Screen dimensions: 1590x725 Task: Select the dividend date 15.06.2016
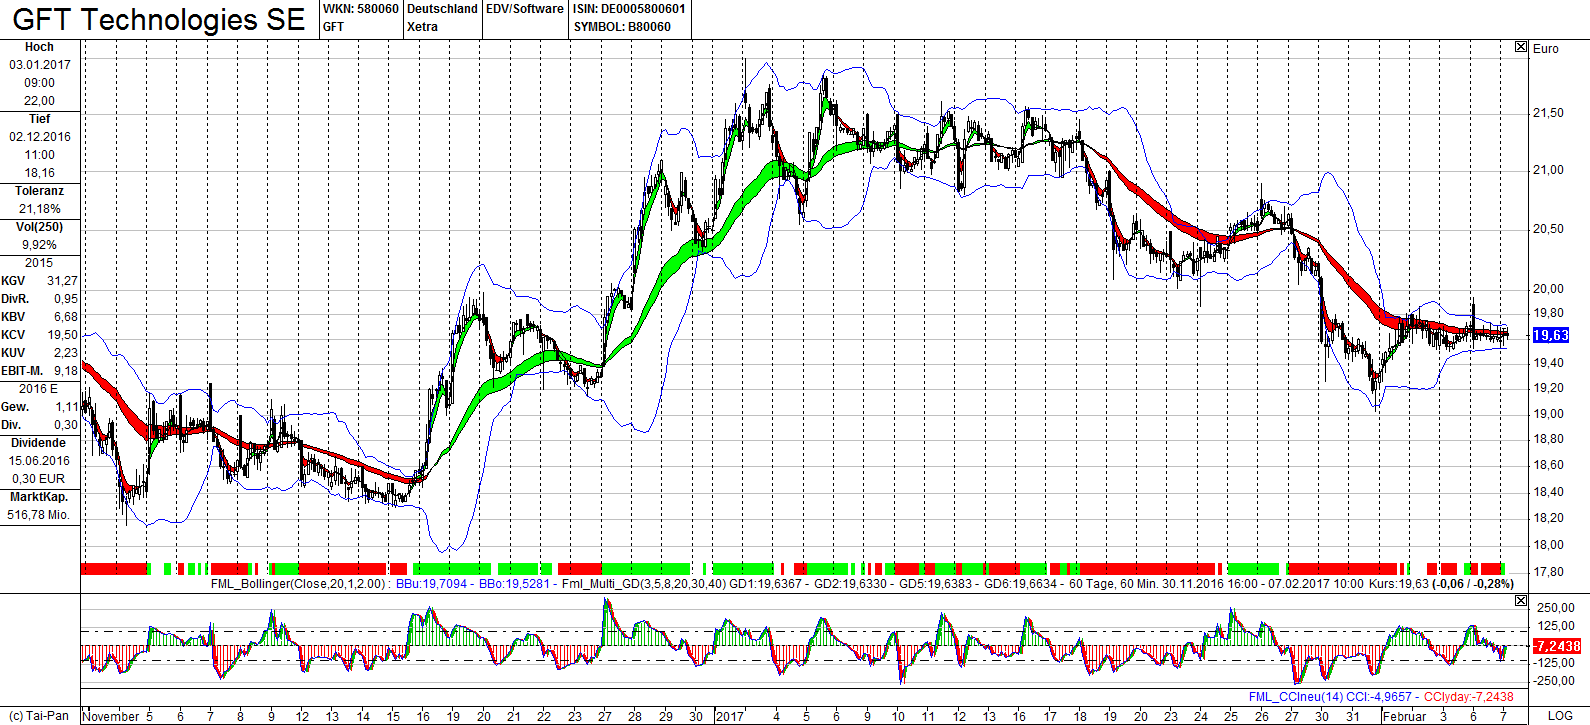pos(40,461)
